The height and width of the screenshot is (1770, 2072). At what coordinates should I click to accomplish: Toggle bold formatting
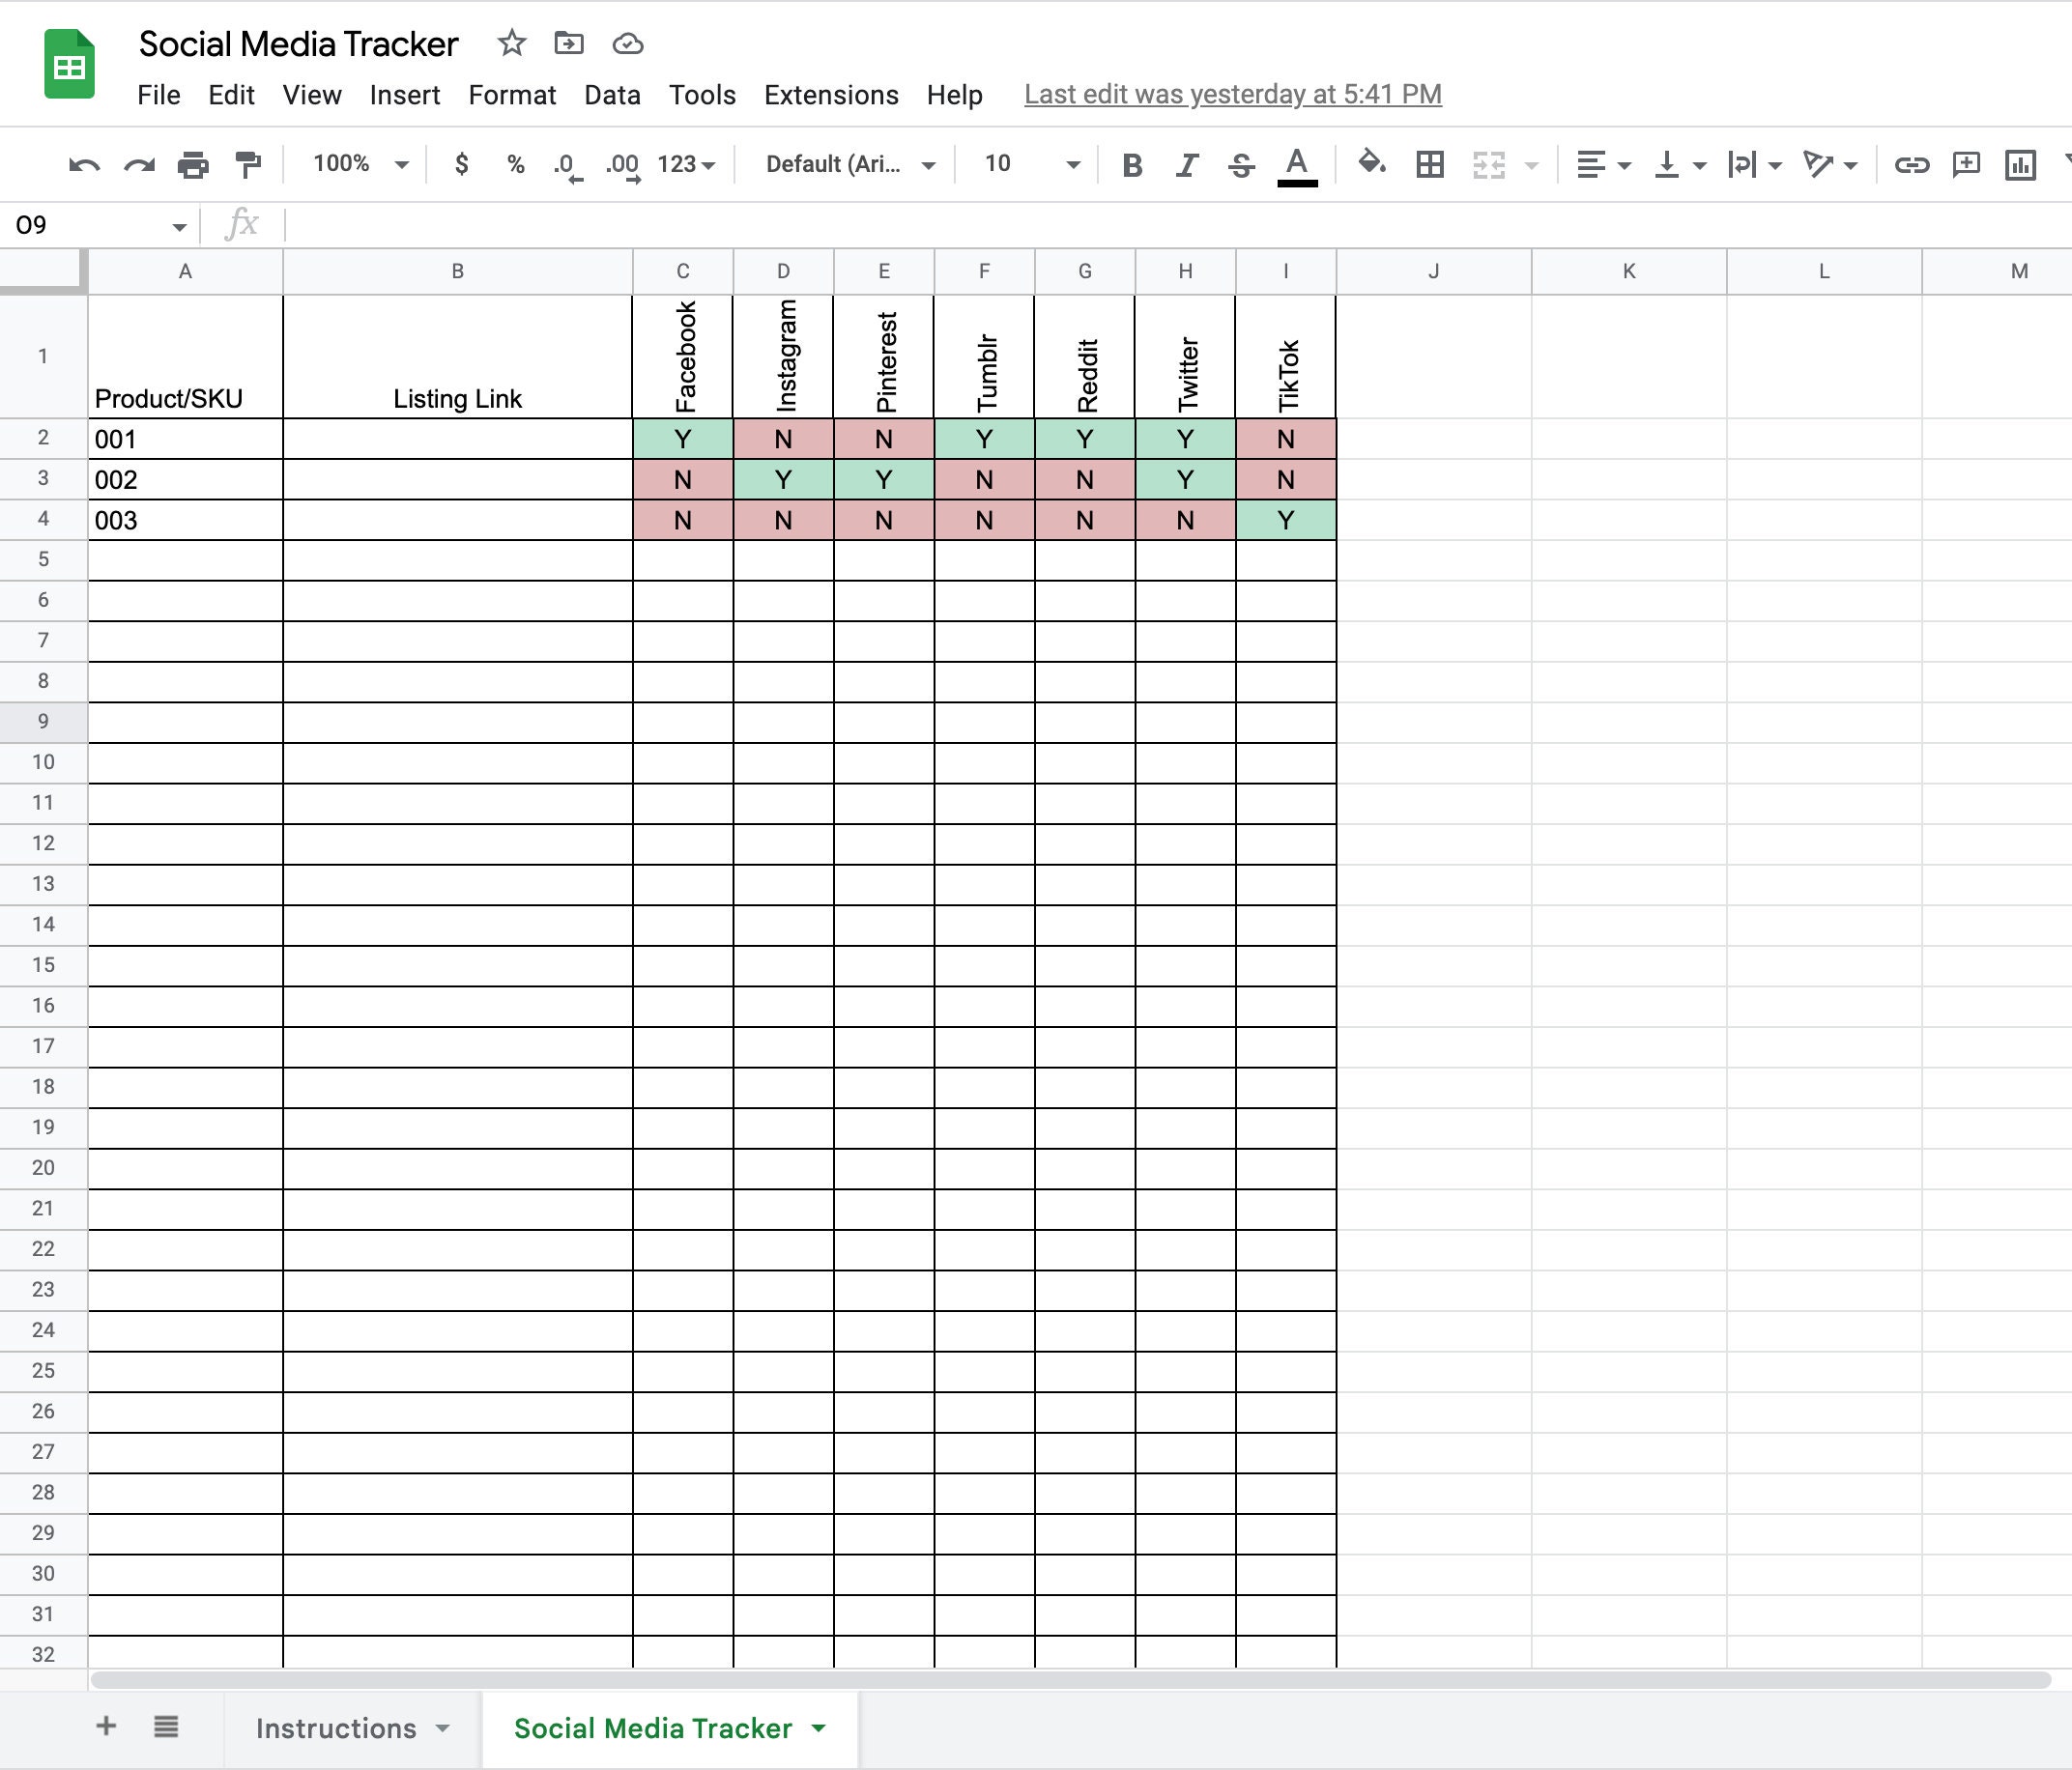1132,165
